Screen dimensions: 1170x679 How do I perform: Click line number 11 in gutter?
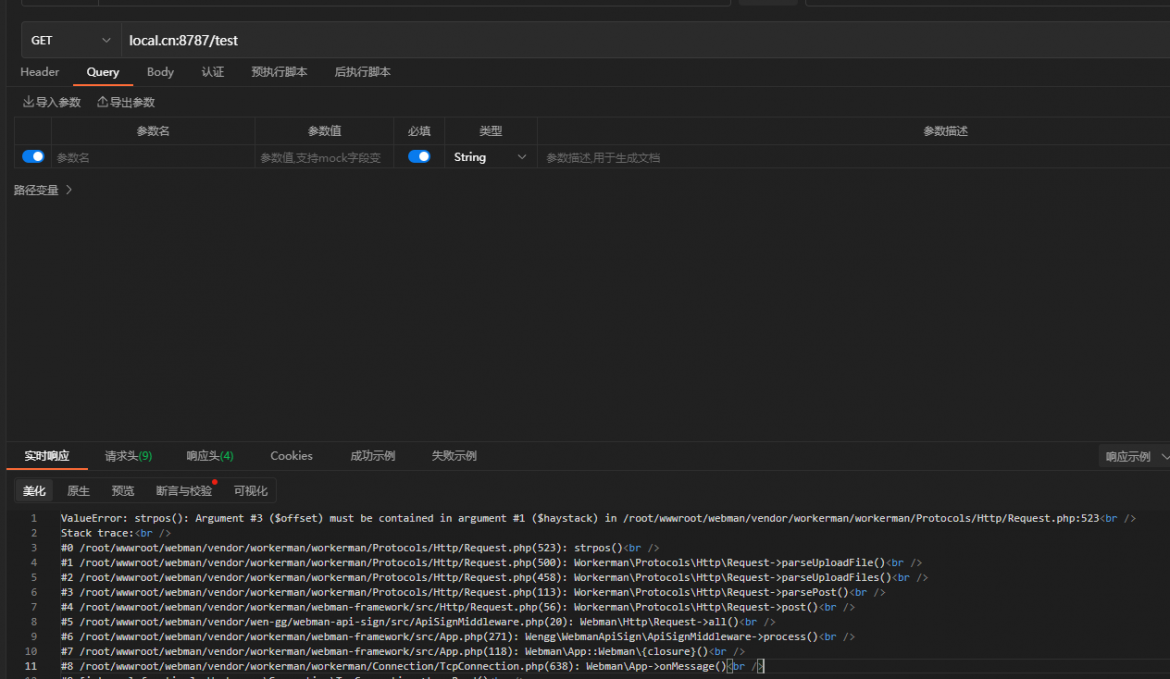click(31, 666)
